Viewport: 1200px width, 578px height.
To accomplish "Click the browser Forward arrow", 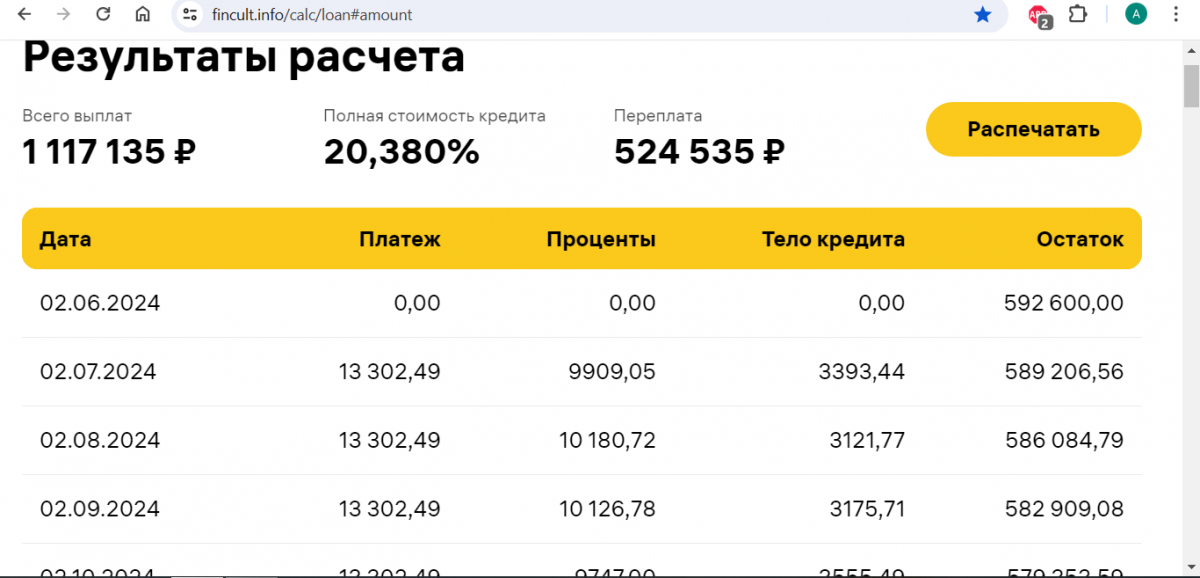I will [x=63, y=15].
